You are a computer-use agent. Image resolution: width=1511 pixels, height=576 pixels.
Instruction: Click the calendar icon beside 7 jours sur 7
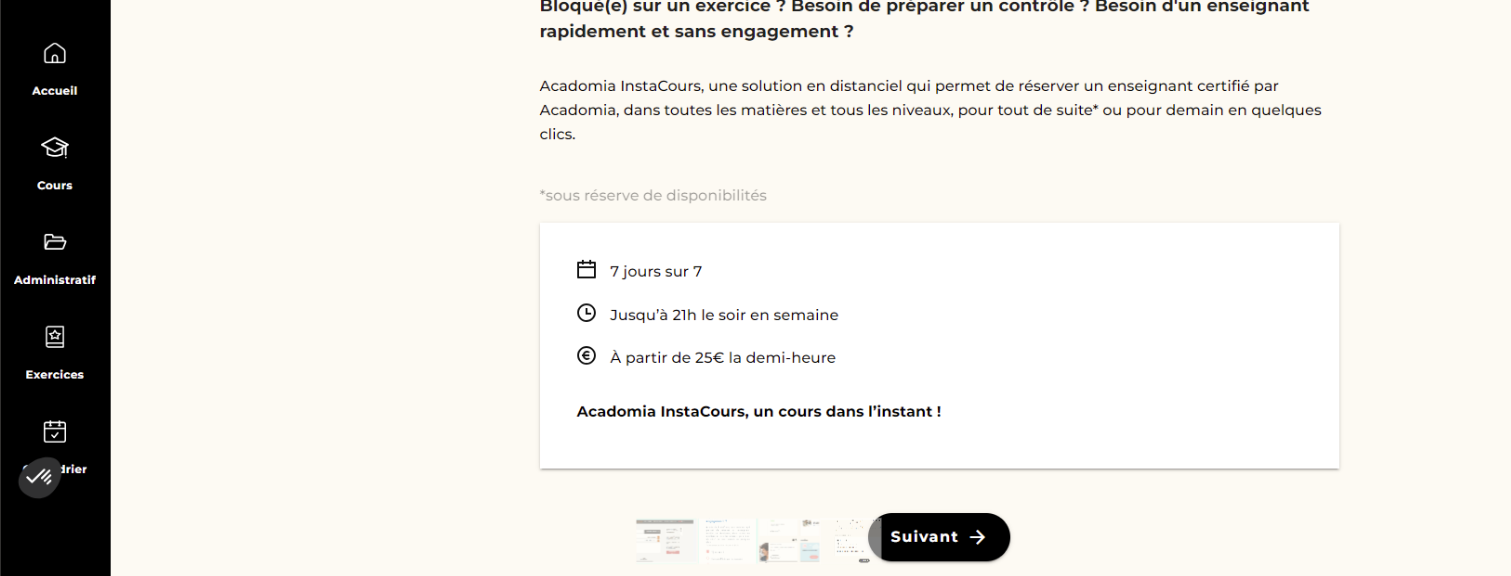pos(587,270)
